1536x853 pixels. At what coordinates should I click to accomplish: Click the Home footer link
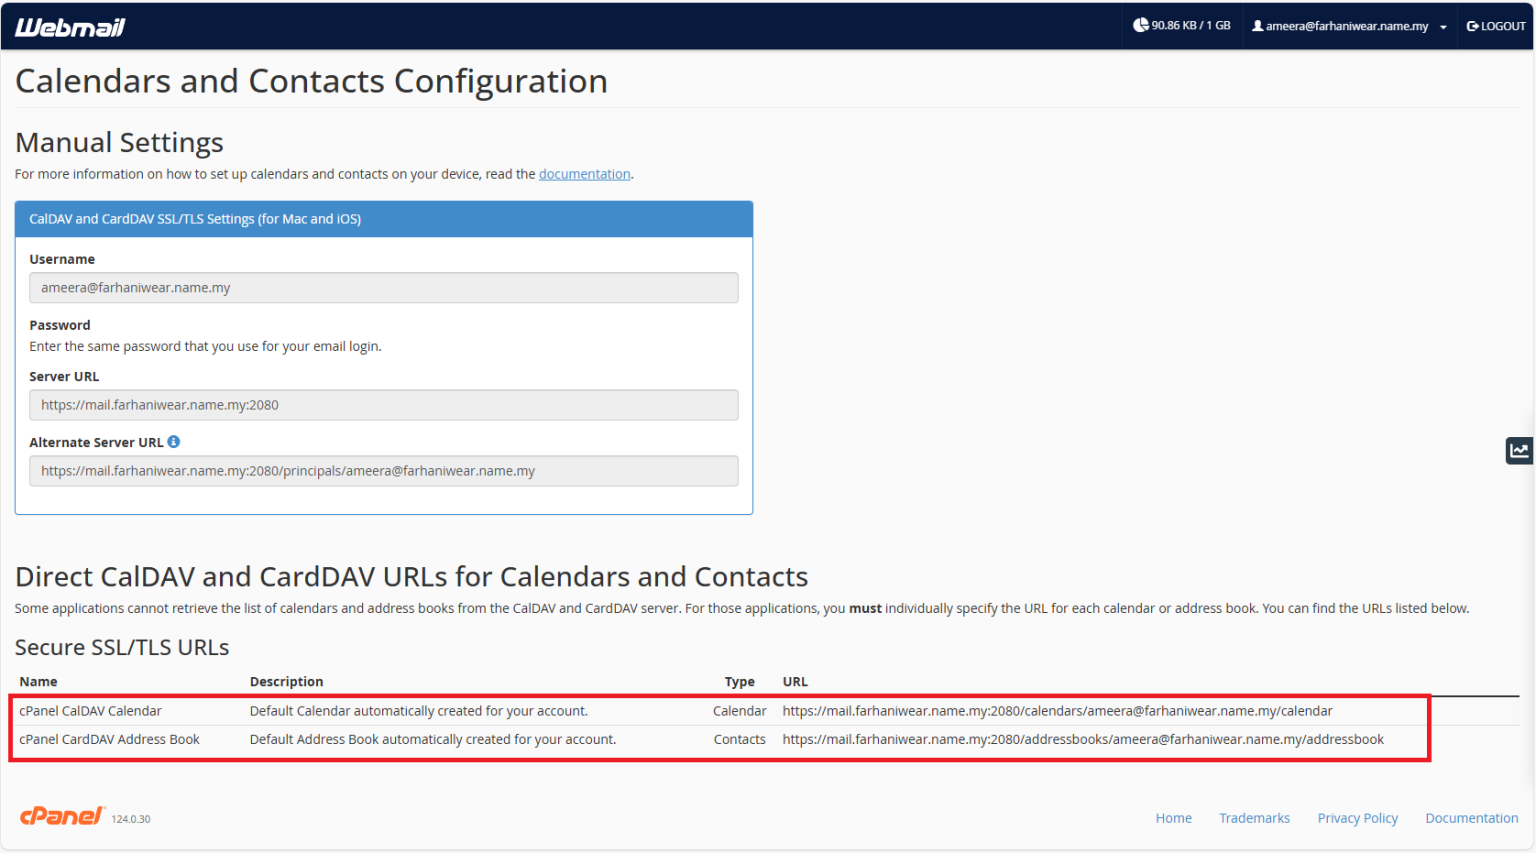(1173, 817)
